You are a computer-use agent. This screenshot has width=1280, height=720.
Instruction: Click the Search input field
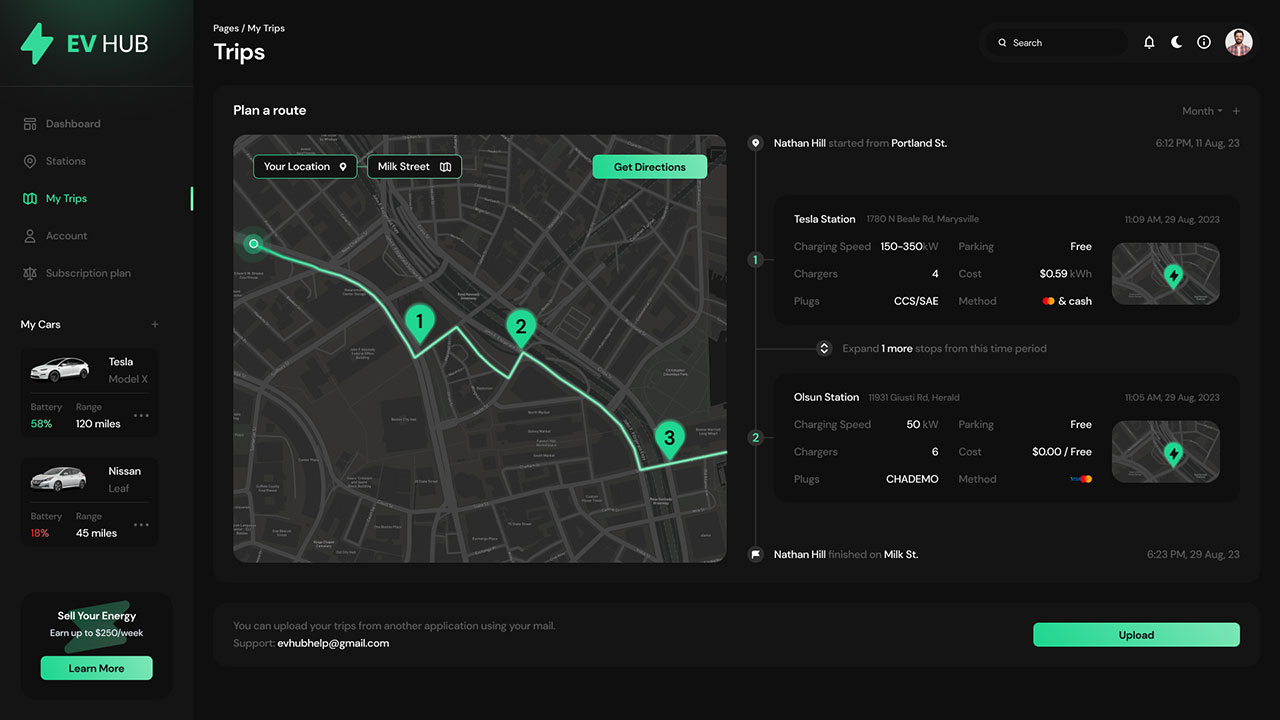coord(1055,42)
